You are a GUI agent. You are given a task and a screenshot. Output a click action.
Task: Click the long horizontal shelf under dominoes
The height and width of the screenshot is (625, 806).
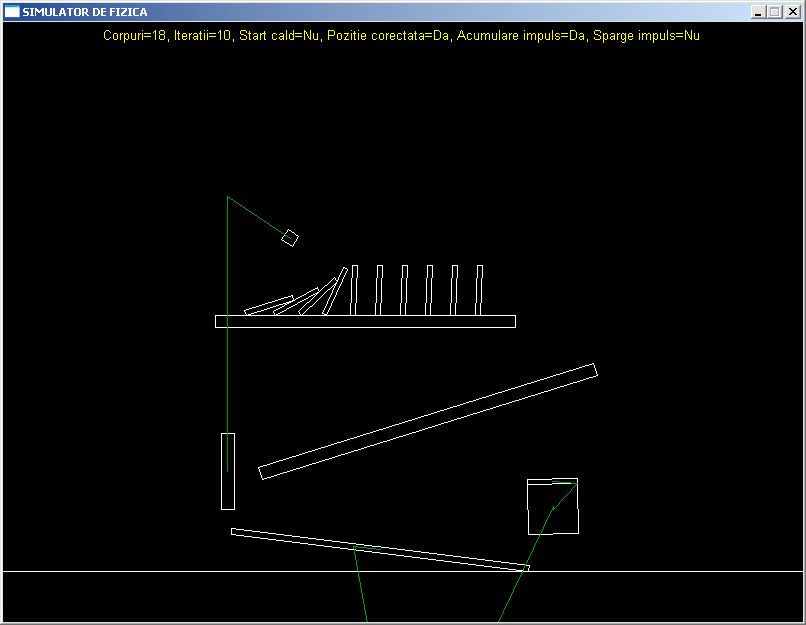365,321
